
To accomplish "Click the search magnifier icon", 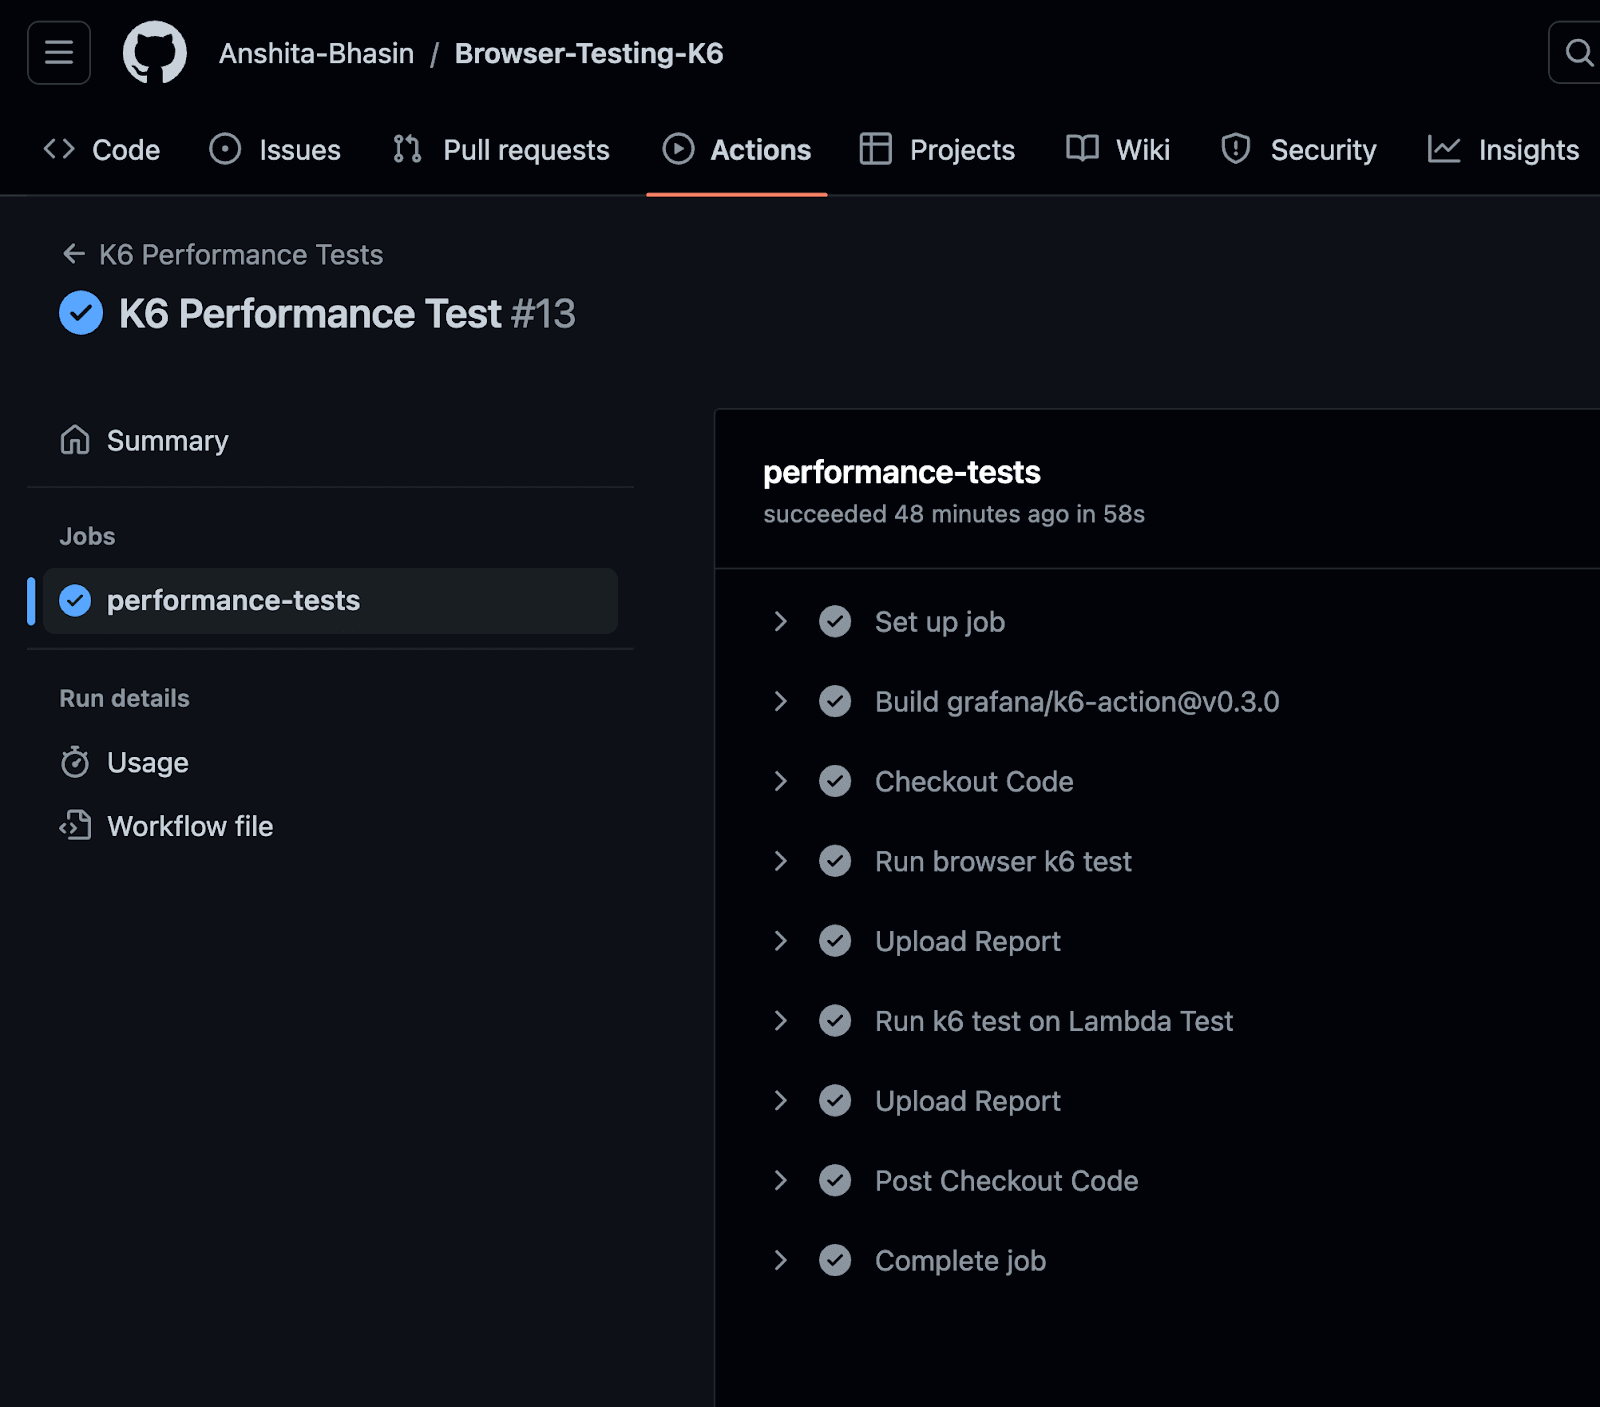I will pyautogui.click(x=1578, y=53).
